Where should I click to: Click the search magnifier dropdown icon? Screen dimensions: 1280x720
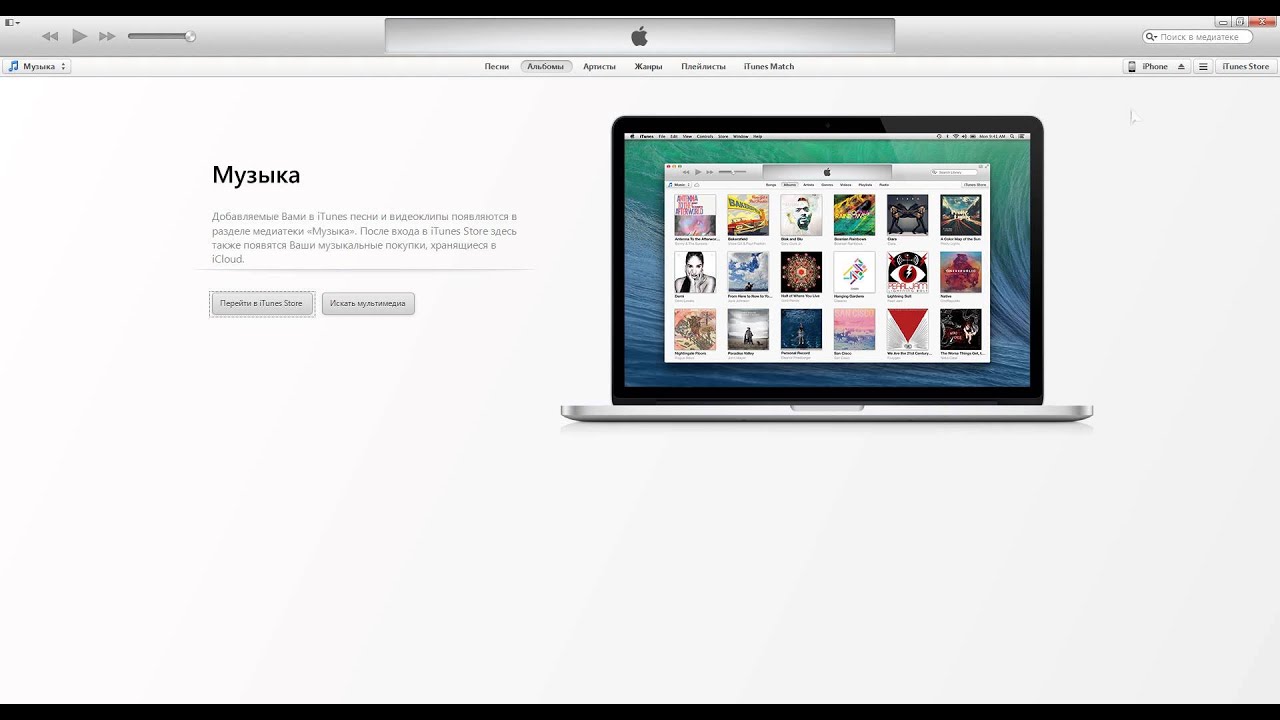point(1153,37)
